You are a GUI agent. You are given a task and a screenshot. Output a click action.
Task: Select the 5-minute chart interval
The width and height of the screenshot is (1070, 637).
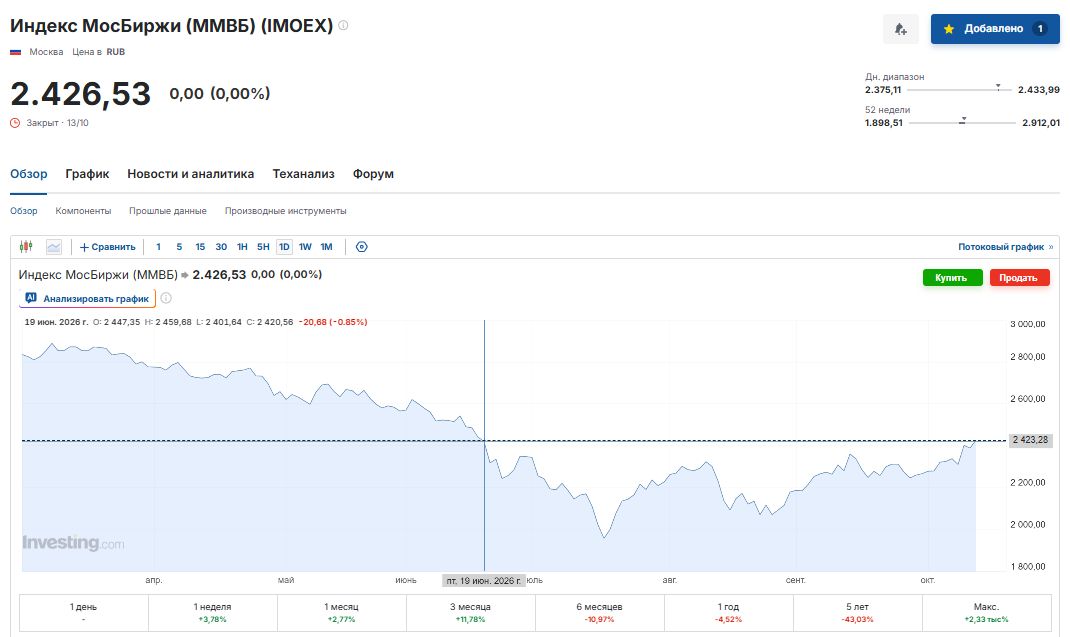coord(179,246)
